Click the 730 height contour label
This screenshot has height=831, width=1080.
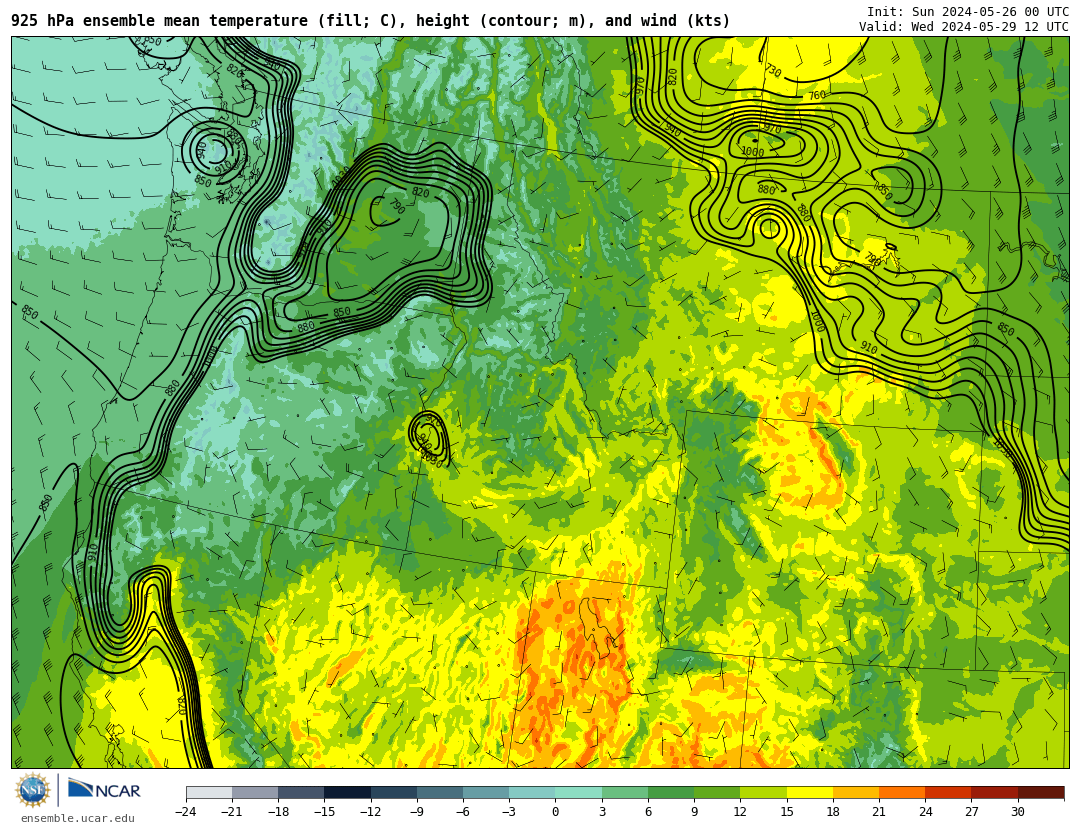point(773,70)
